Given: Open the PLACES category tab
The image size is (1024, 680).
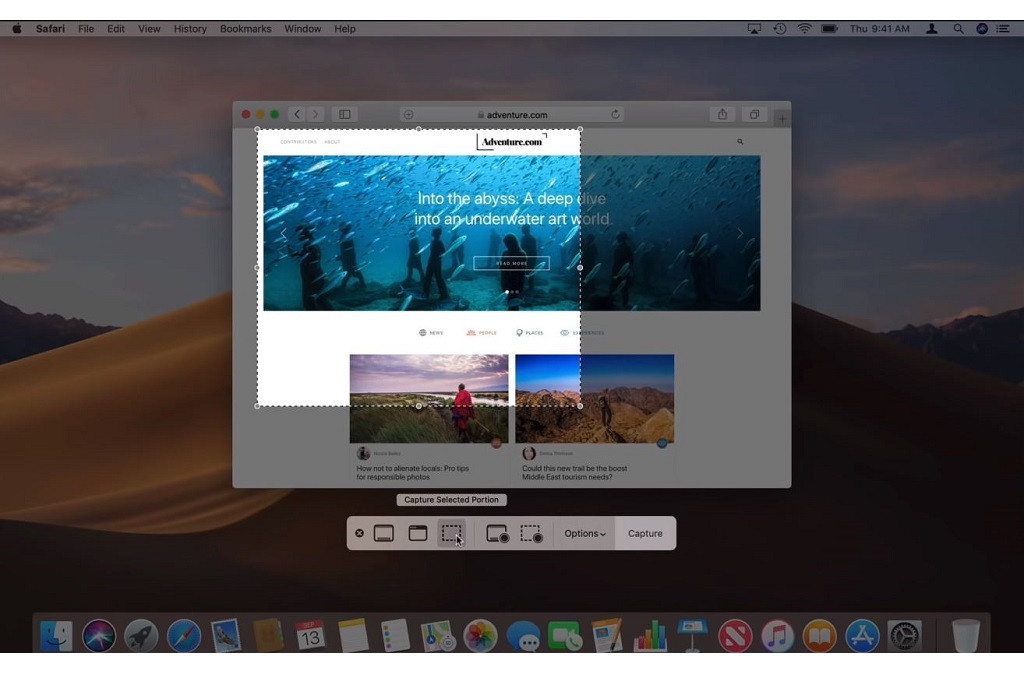Looking at the screenshot, I should point(530,332).
